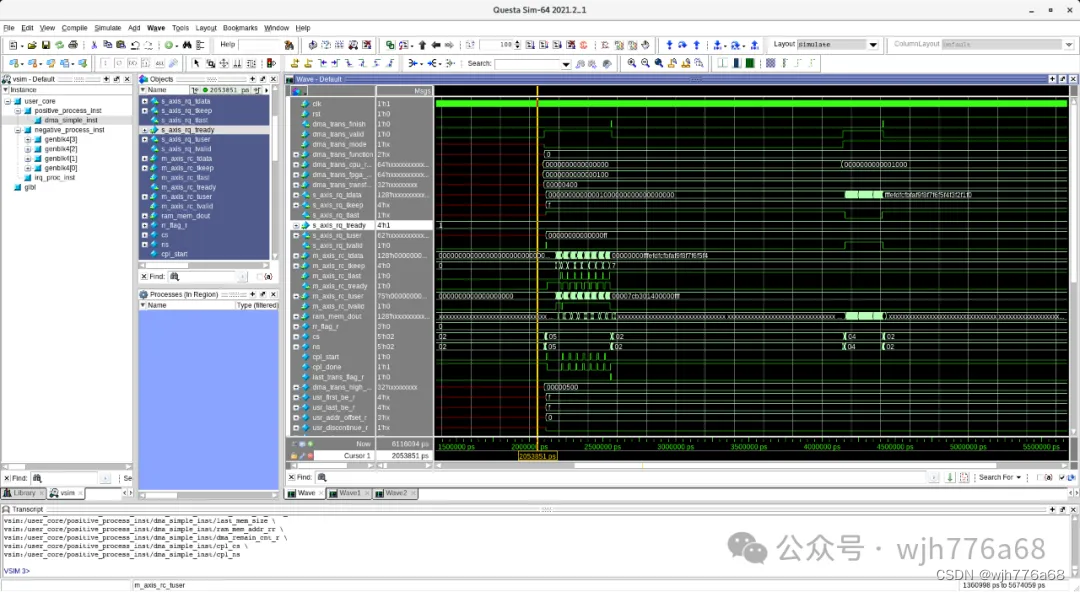Viewport: 1080px width, 592px height.
Task: Click the Undo toolbar icon
Action: pos(135,45)
